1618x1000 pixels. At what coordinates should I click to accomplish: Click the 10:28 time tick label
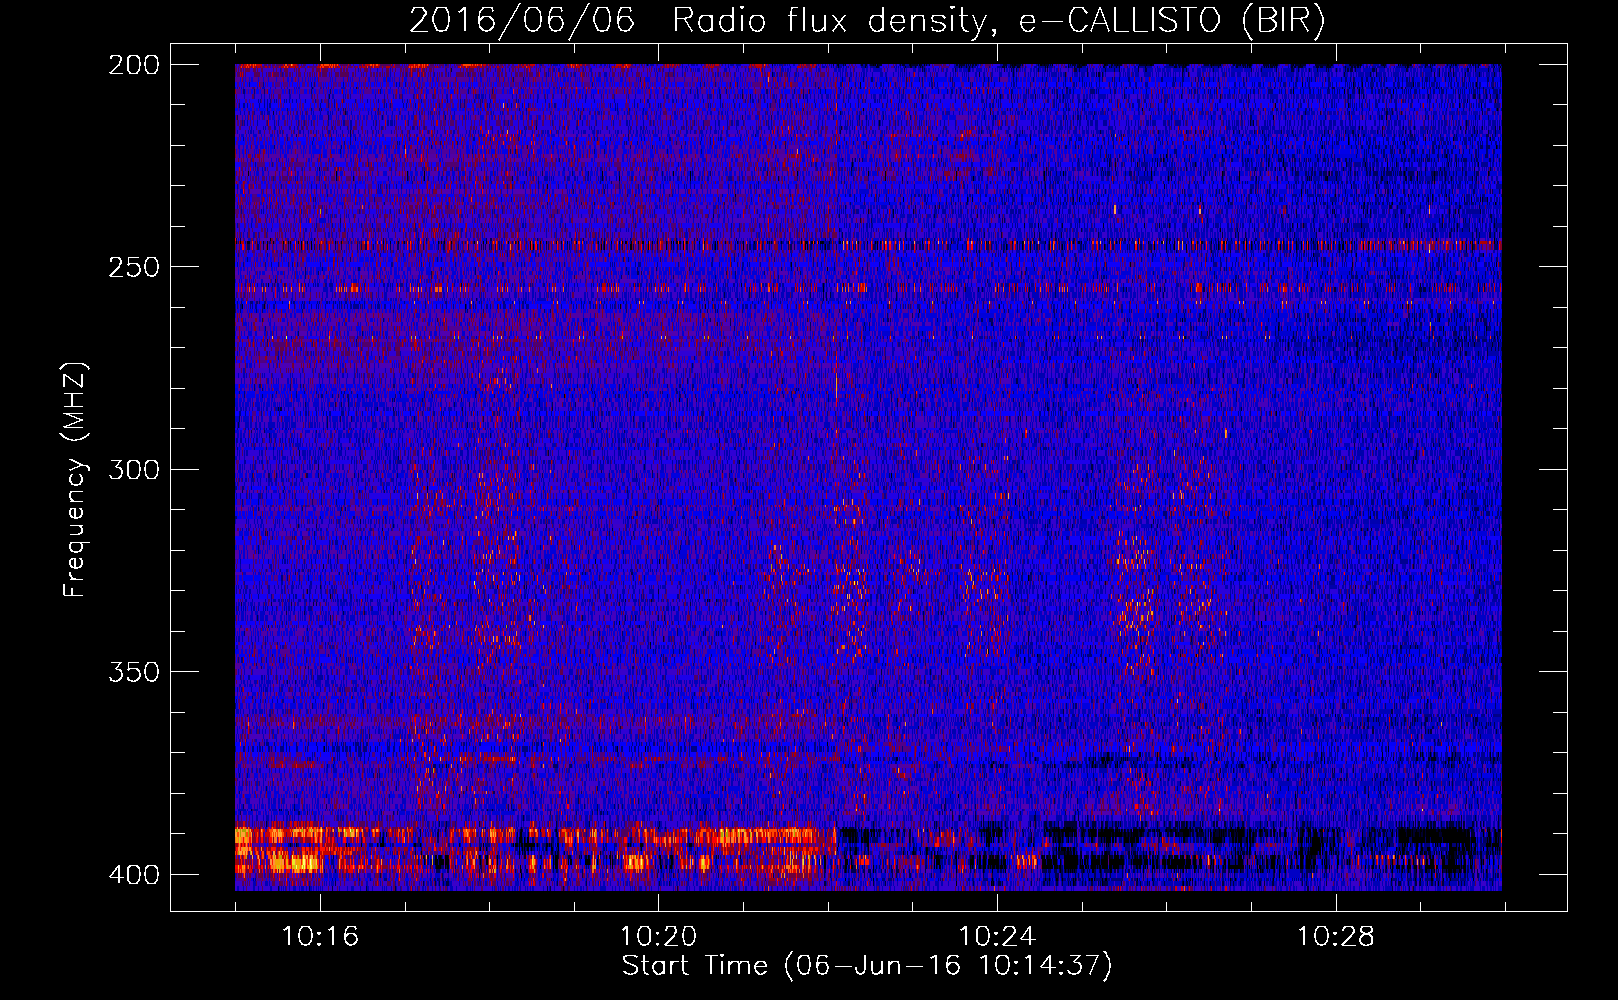pyautogui.click(x=1336, y=936)
